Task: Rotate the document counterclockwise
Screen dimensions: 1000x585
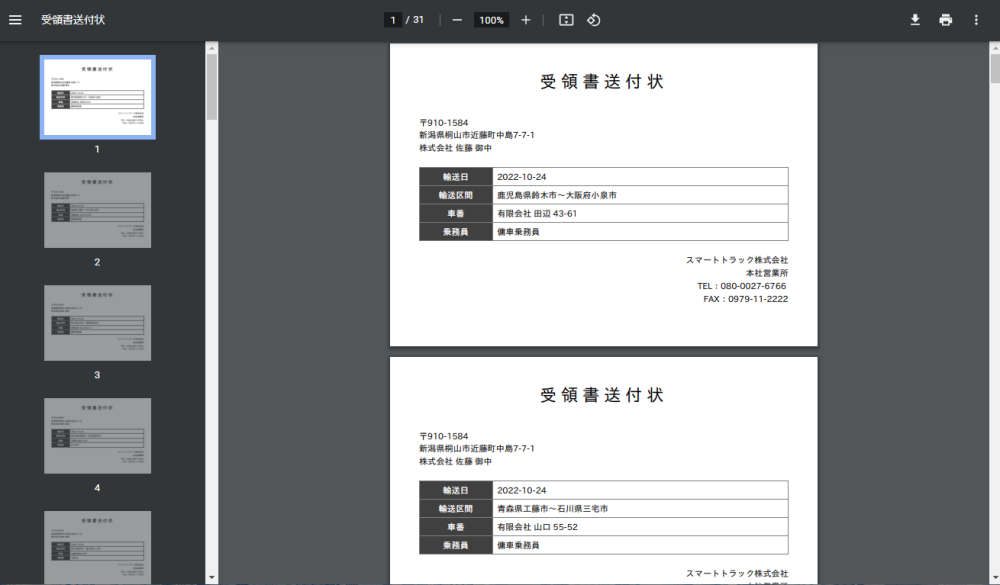Action: click(x=593, y=20)
